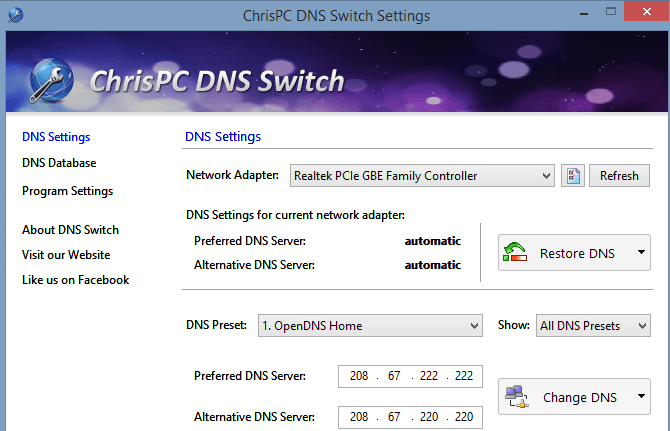Image resolution: width=670 pixels, height=431 pixels.
Task: Click the second octet 67 of Alternative DNS
Action: (394, 416)
